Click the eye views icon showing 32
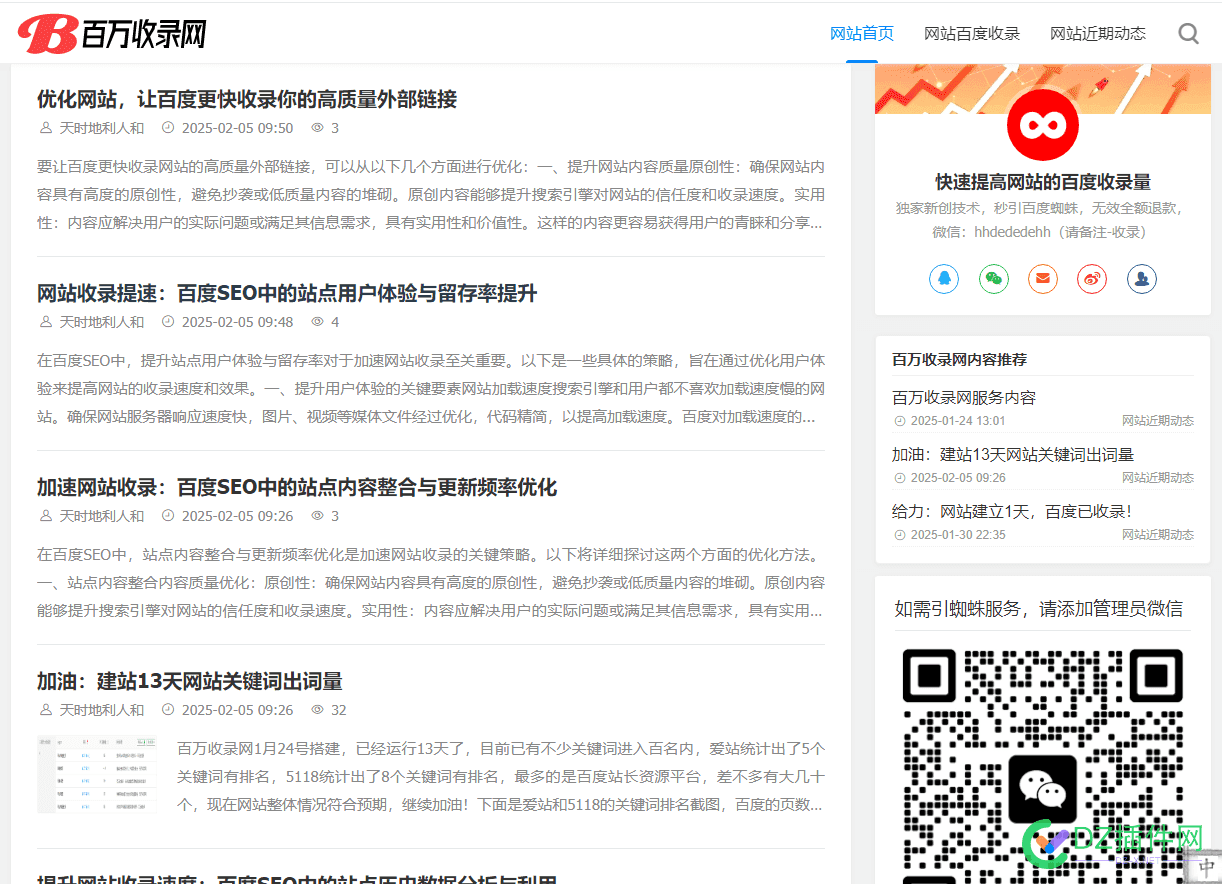This screenshot has width=1222, height=884. [x=318, y=710]
